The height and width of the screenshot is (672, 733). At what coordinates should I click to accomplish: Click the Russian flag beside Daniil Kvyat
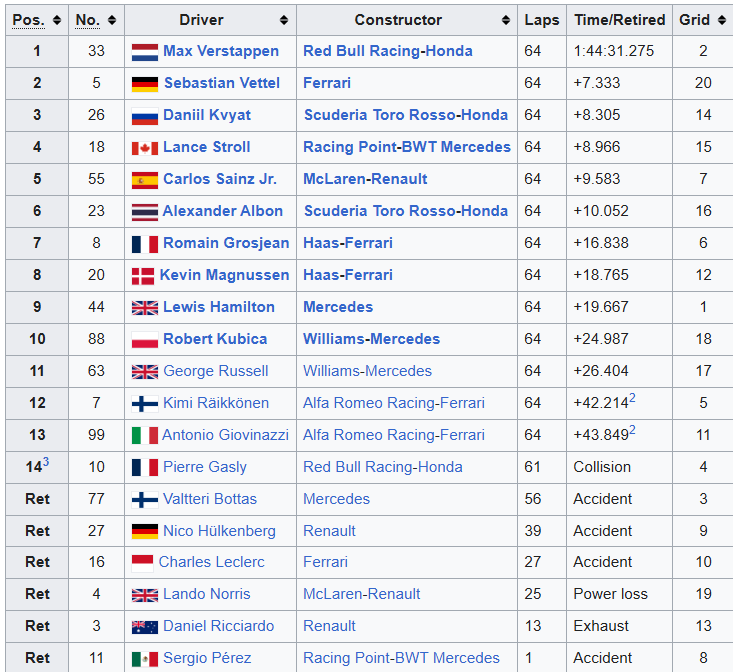(x=145, y=116)
